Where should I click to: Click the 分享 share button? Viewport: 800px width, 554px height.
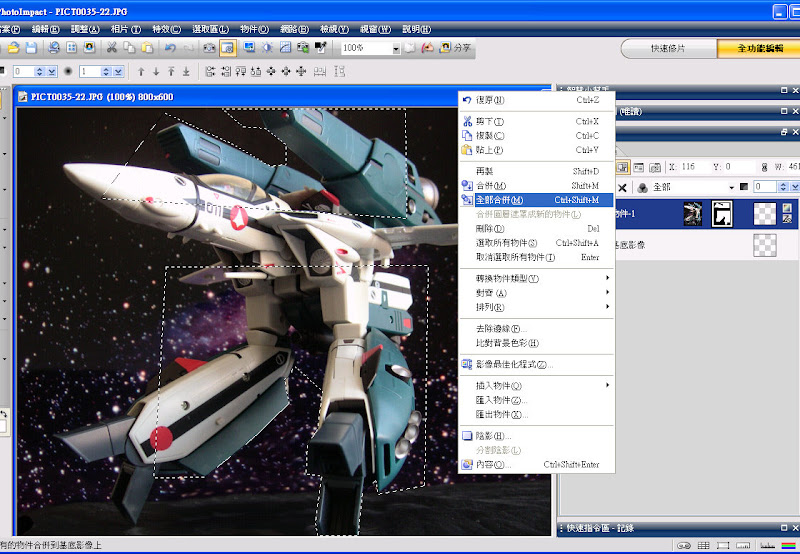point(455,47)
